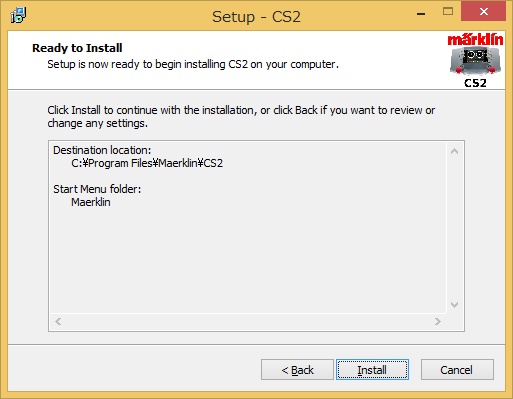This screenshot has width=513, height=399.
Task: Start installation with the Install button
Action: (372, 370)
